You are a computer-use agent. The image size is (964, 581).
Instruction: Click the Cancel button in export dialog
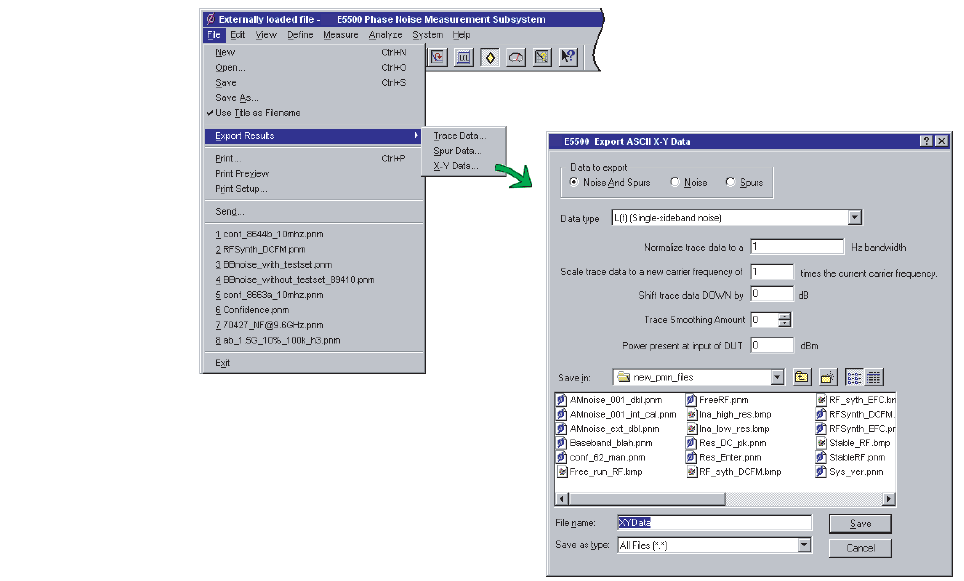click(860, 548)
